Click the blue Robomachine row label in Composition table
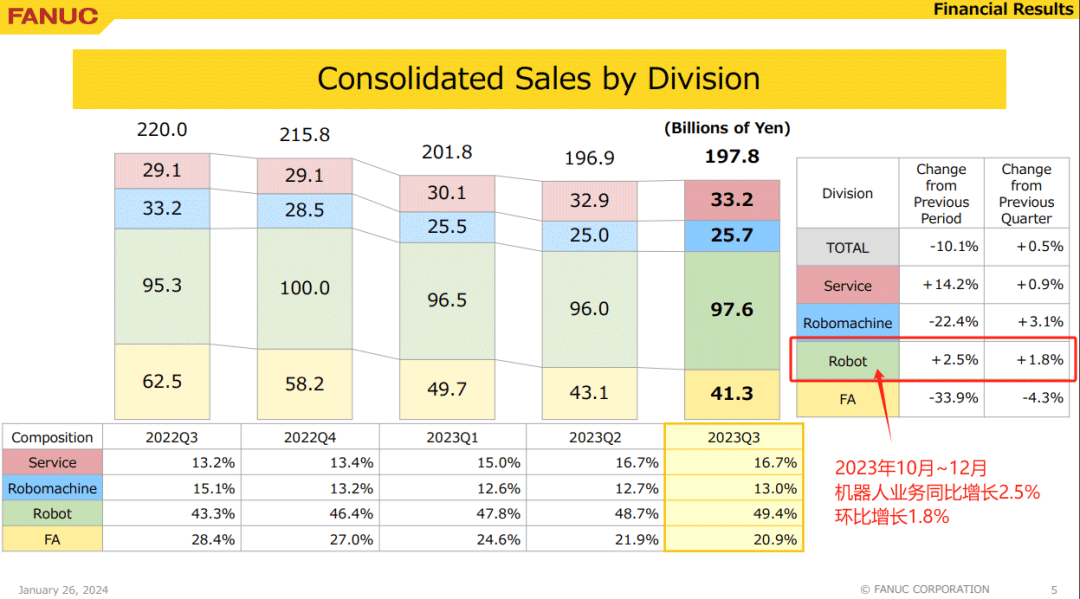This screenshot has width=1080, height=599. point(52,488)
